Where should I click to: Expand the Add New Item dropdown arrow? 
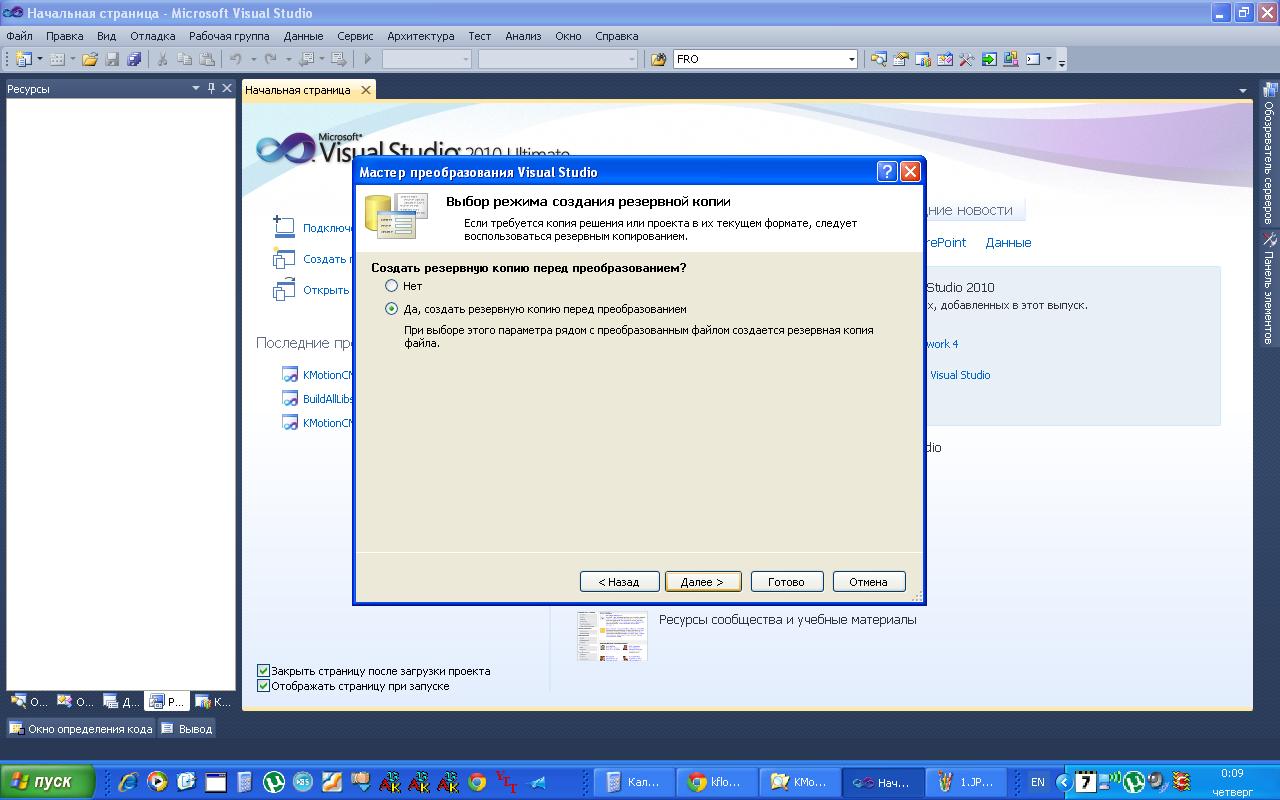(72, 59)
